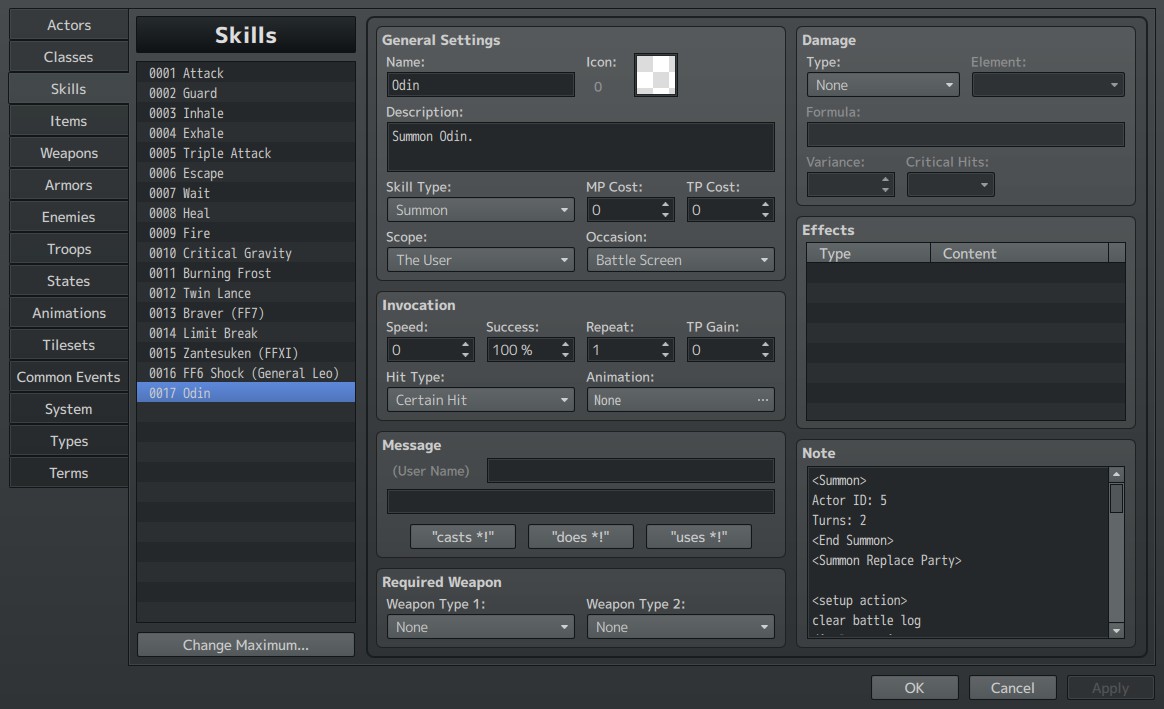Expand the Hit Type dropdown
The width and height of the screenshot is (1164, 709).
(x=480, y=400)
